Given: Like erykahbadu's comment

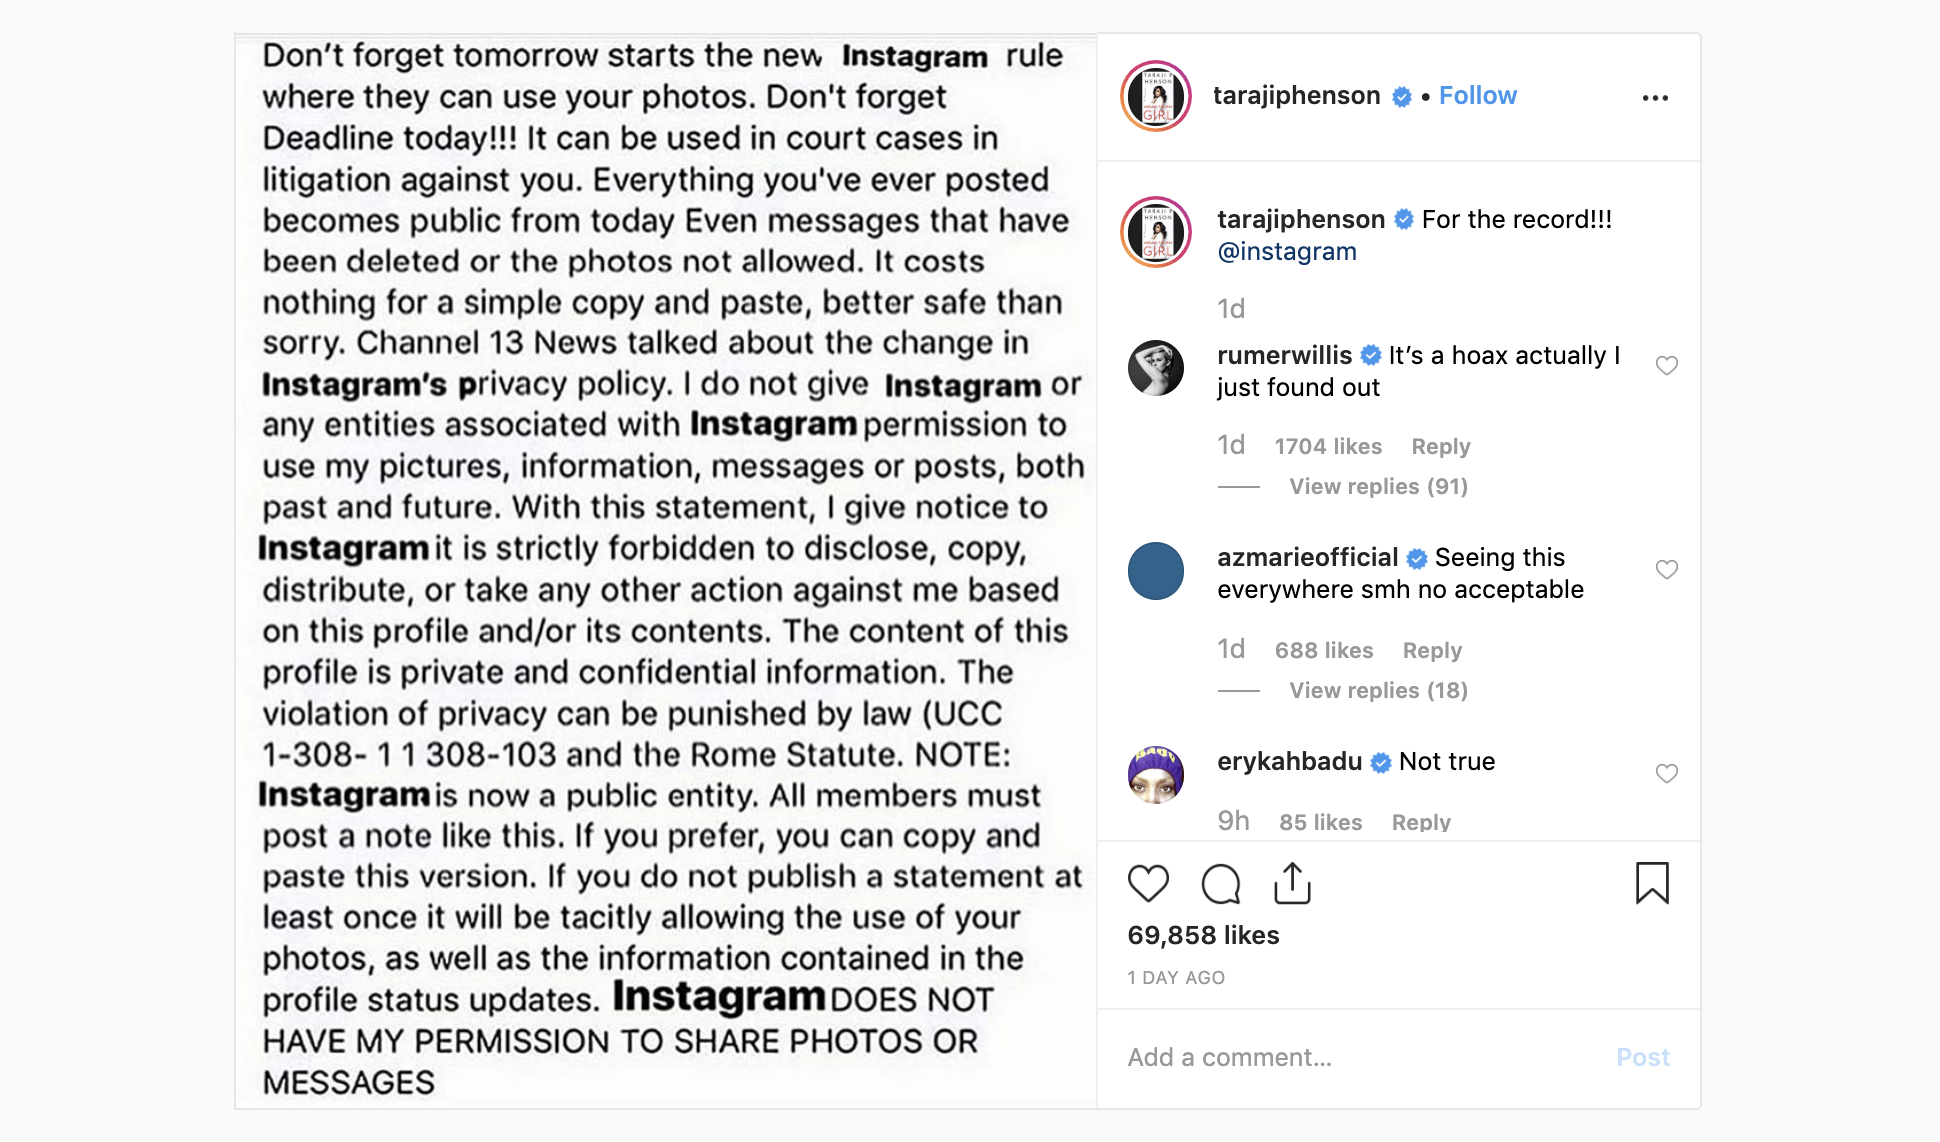Looking at the screenshot, I should coord(1666,774).
